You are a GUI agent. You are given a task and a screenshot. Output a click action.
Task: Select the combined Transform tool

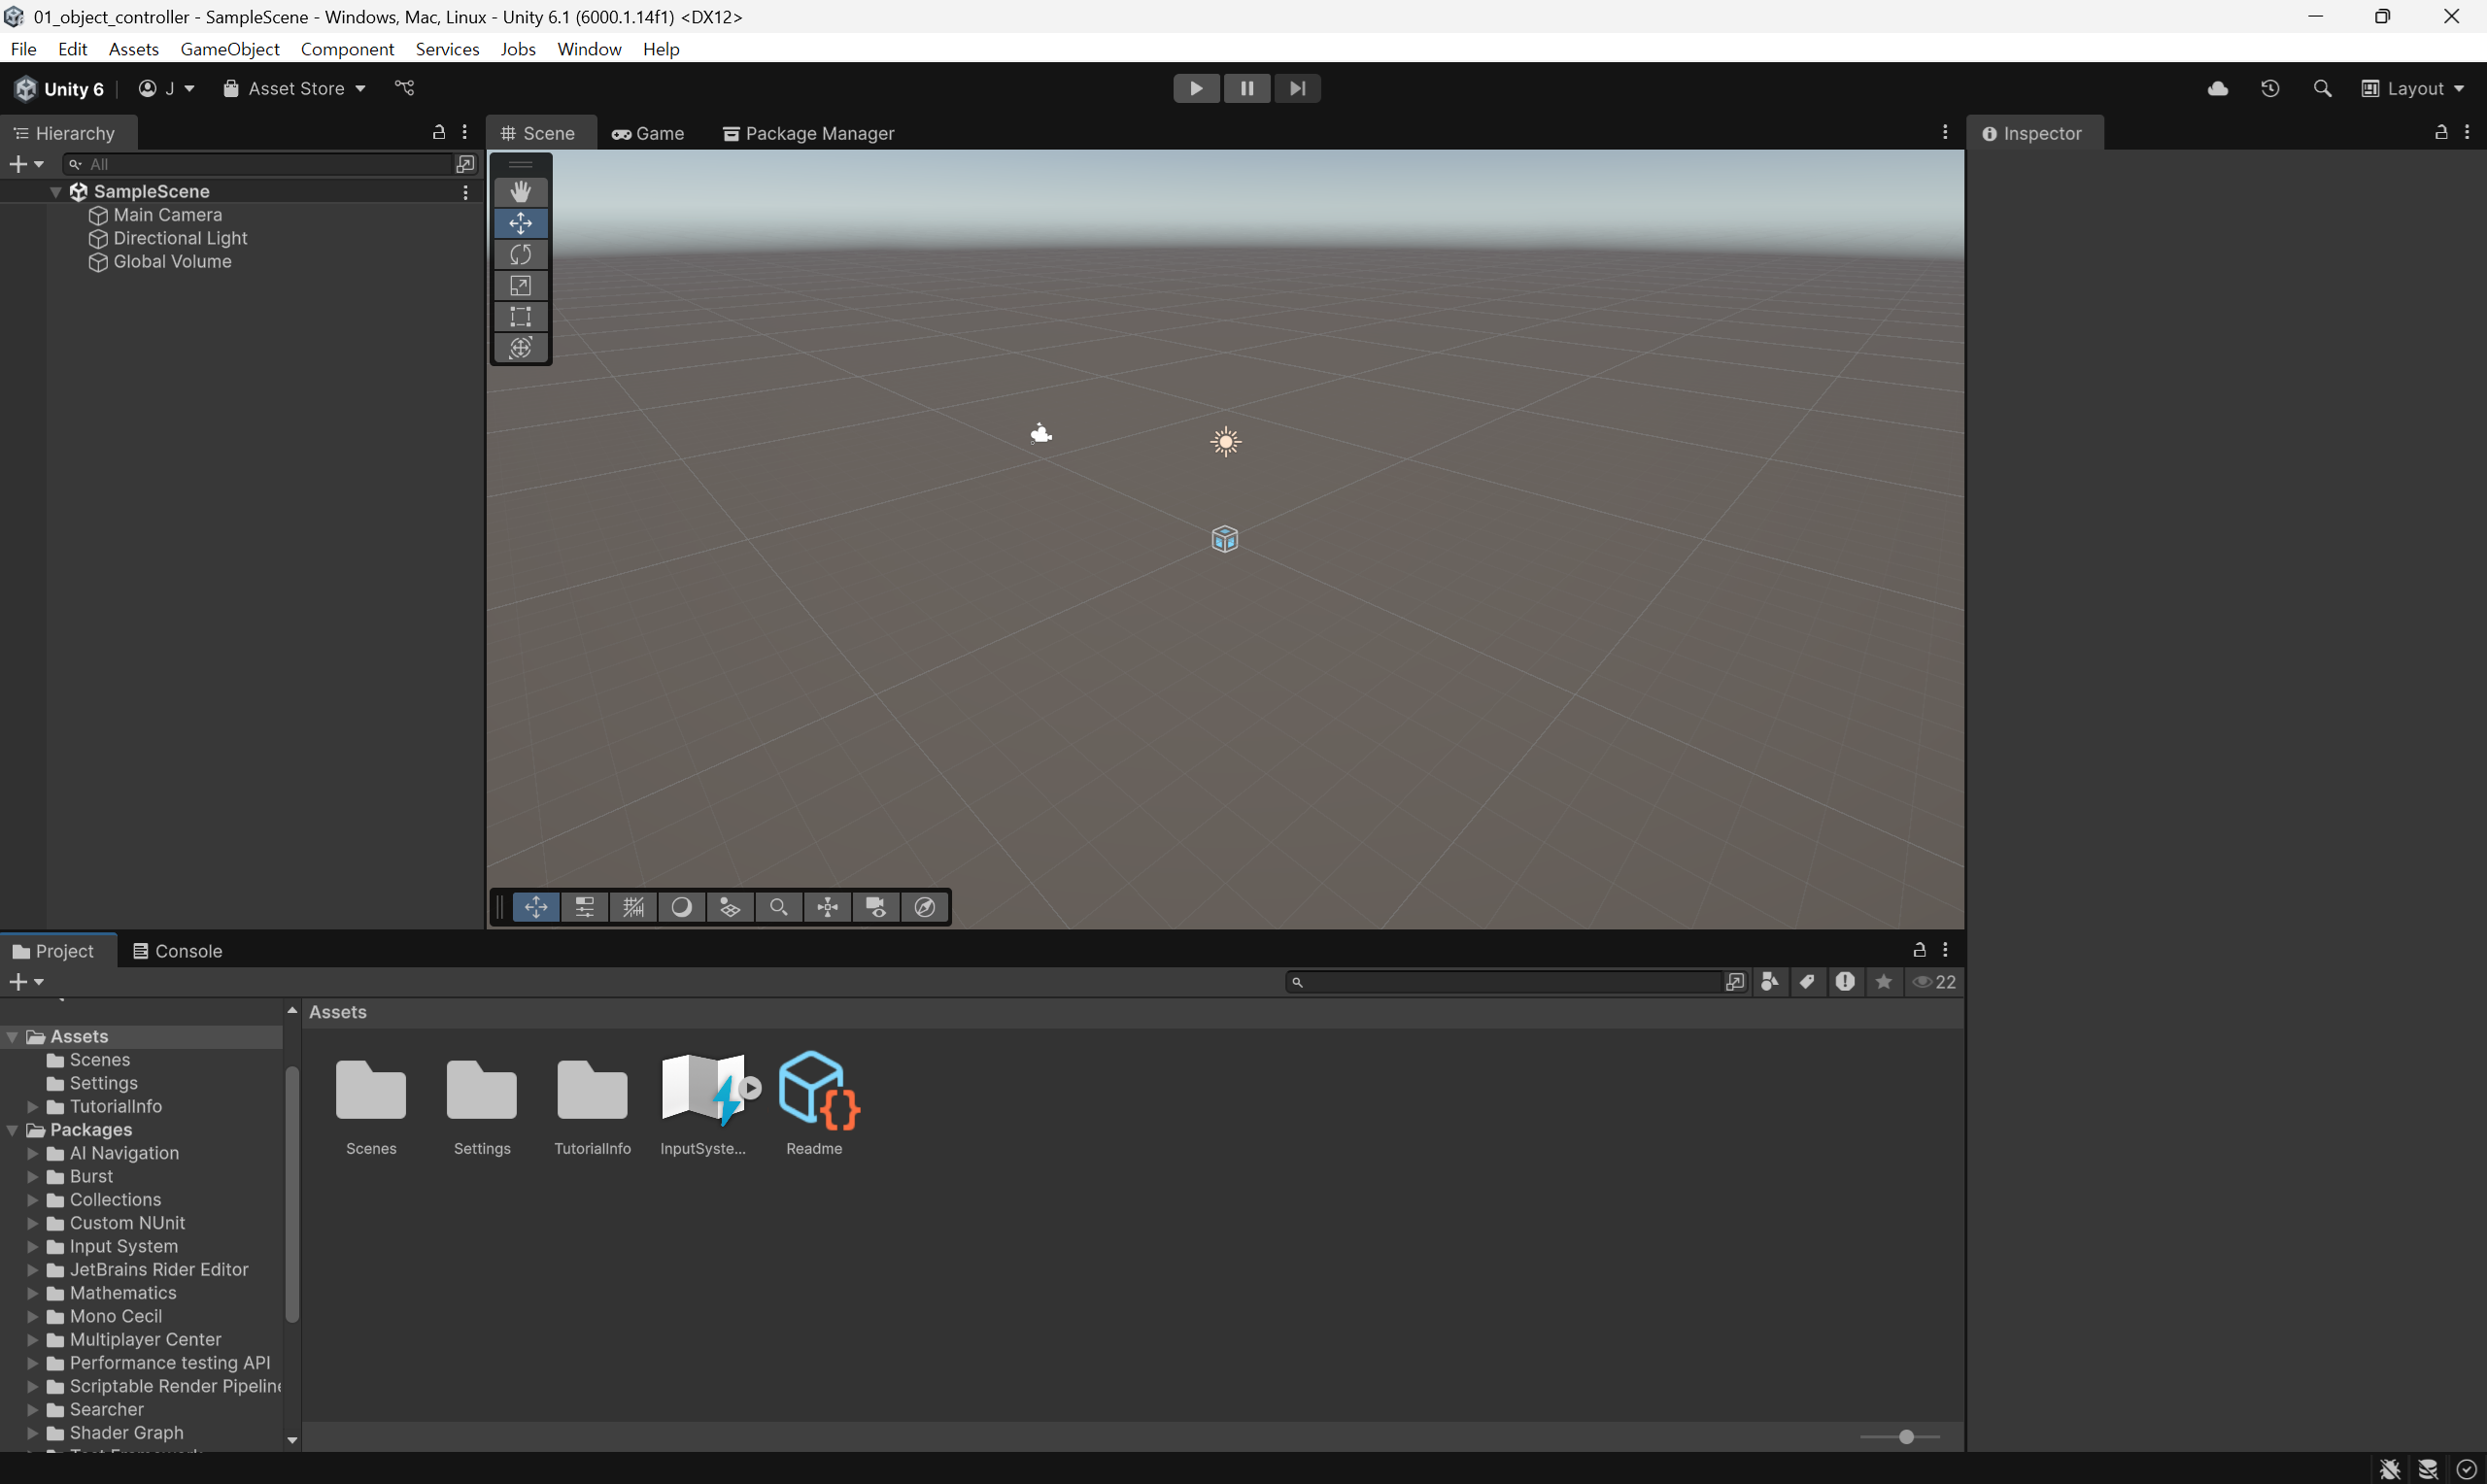coord(520,348)
